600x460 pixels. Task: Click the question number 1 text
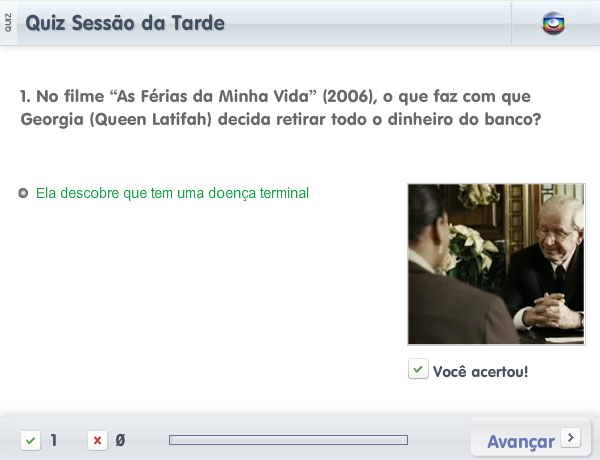(25, 96)
